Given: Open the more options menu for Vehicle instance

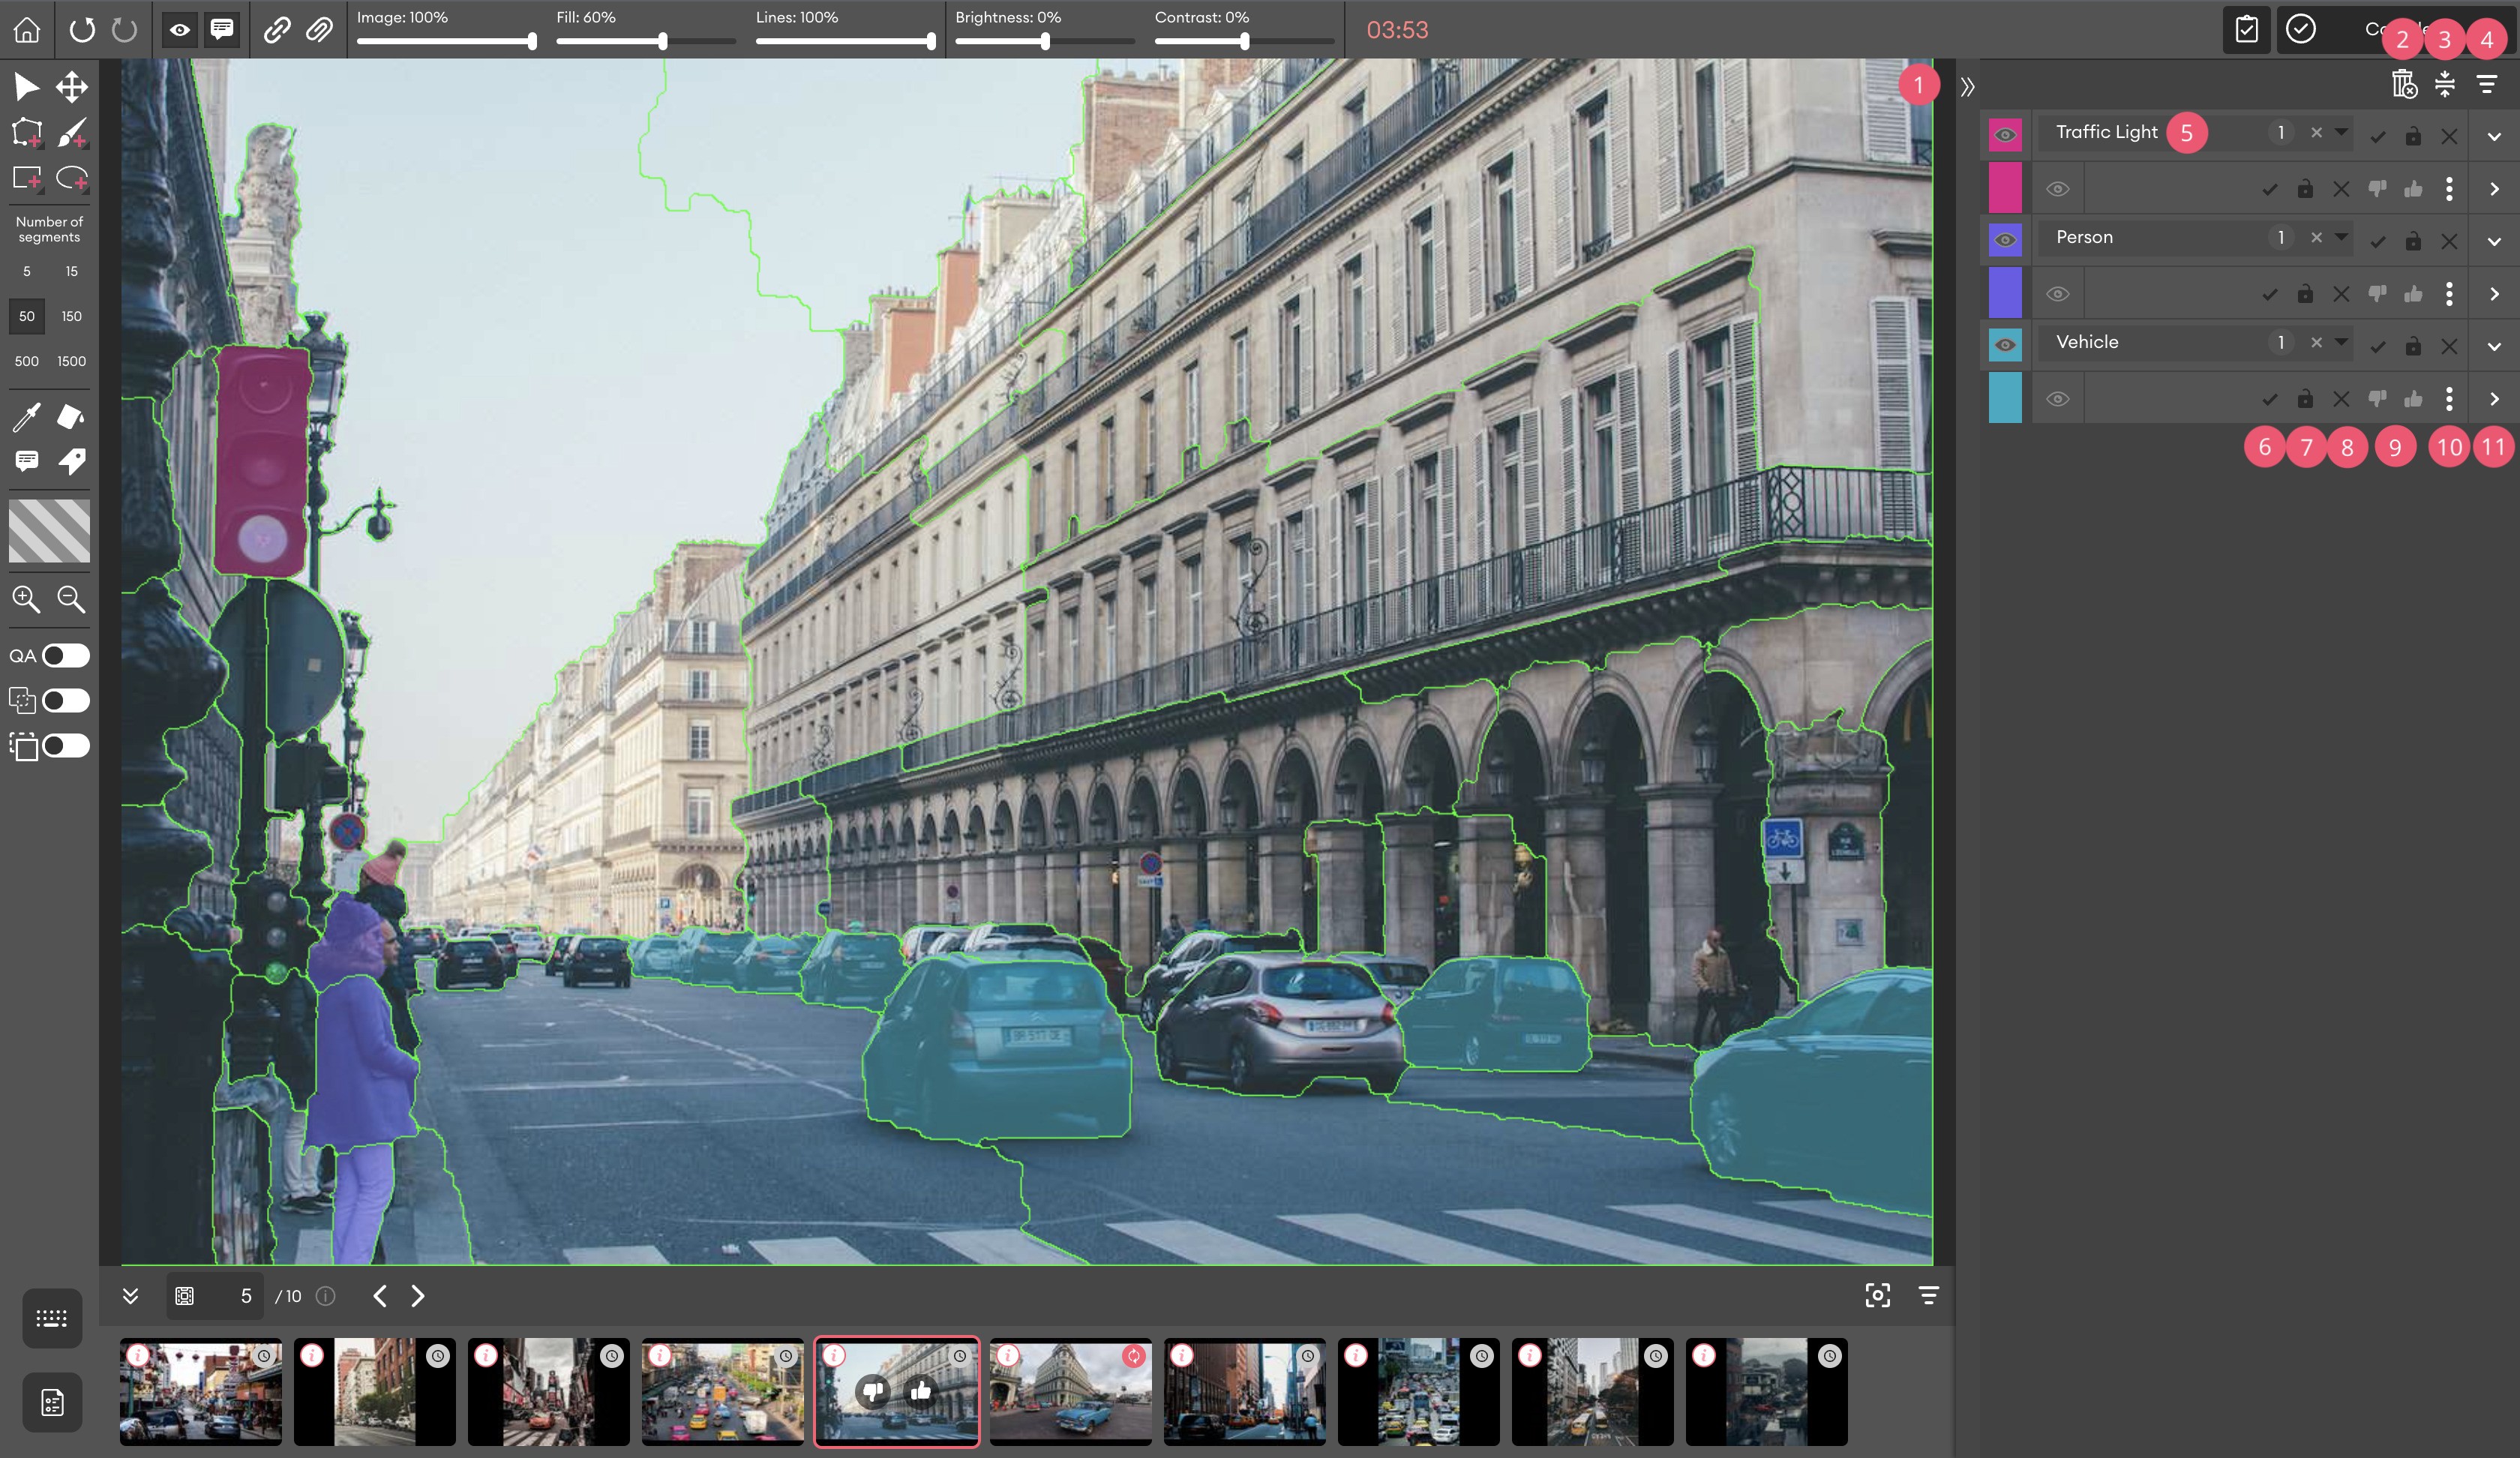Looking at the screenshot, I should tap(2449, 399).
